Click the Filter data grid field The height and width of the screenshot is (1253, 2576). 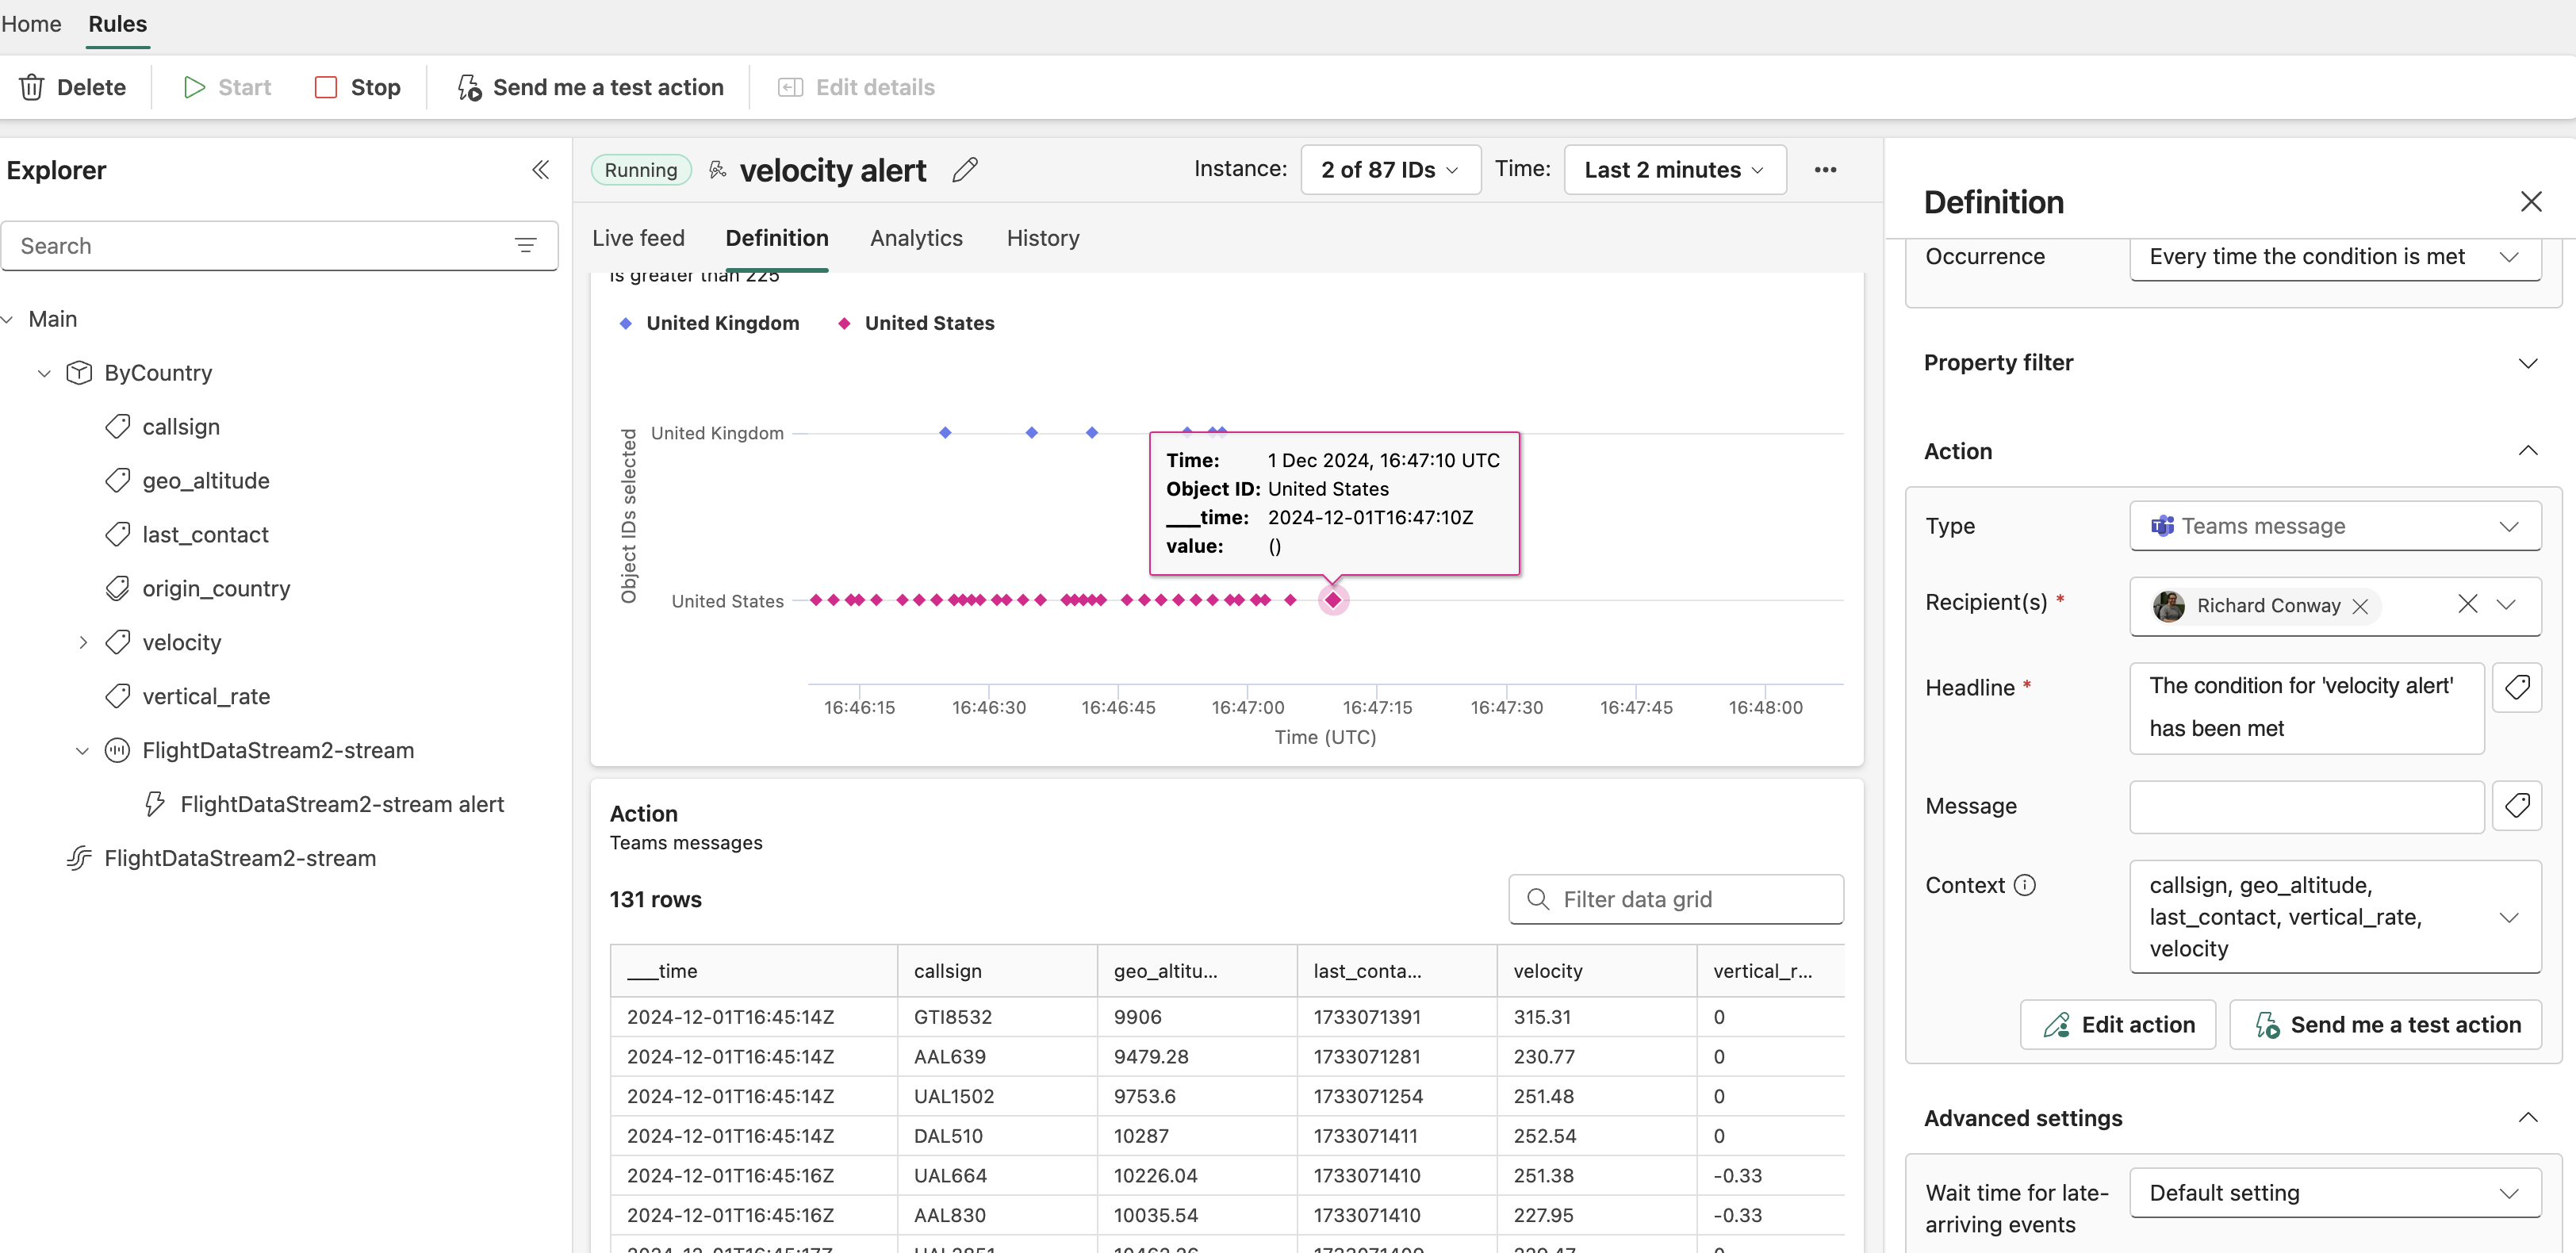pos(1675,899)
